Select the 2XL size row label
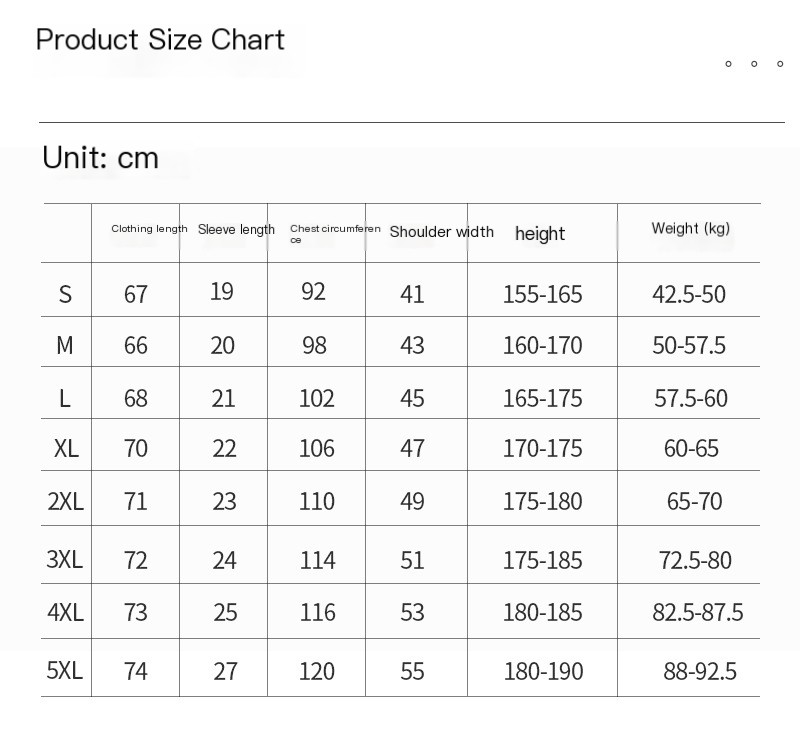The width and height of the screenshot is (800, 729). (66, 501)
